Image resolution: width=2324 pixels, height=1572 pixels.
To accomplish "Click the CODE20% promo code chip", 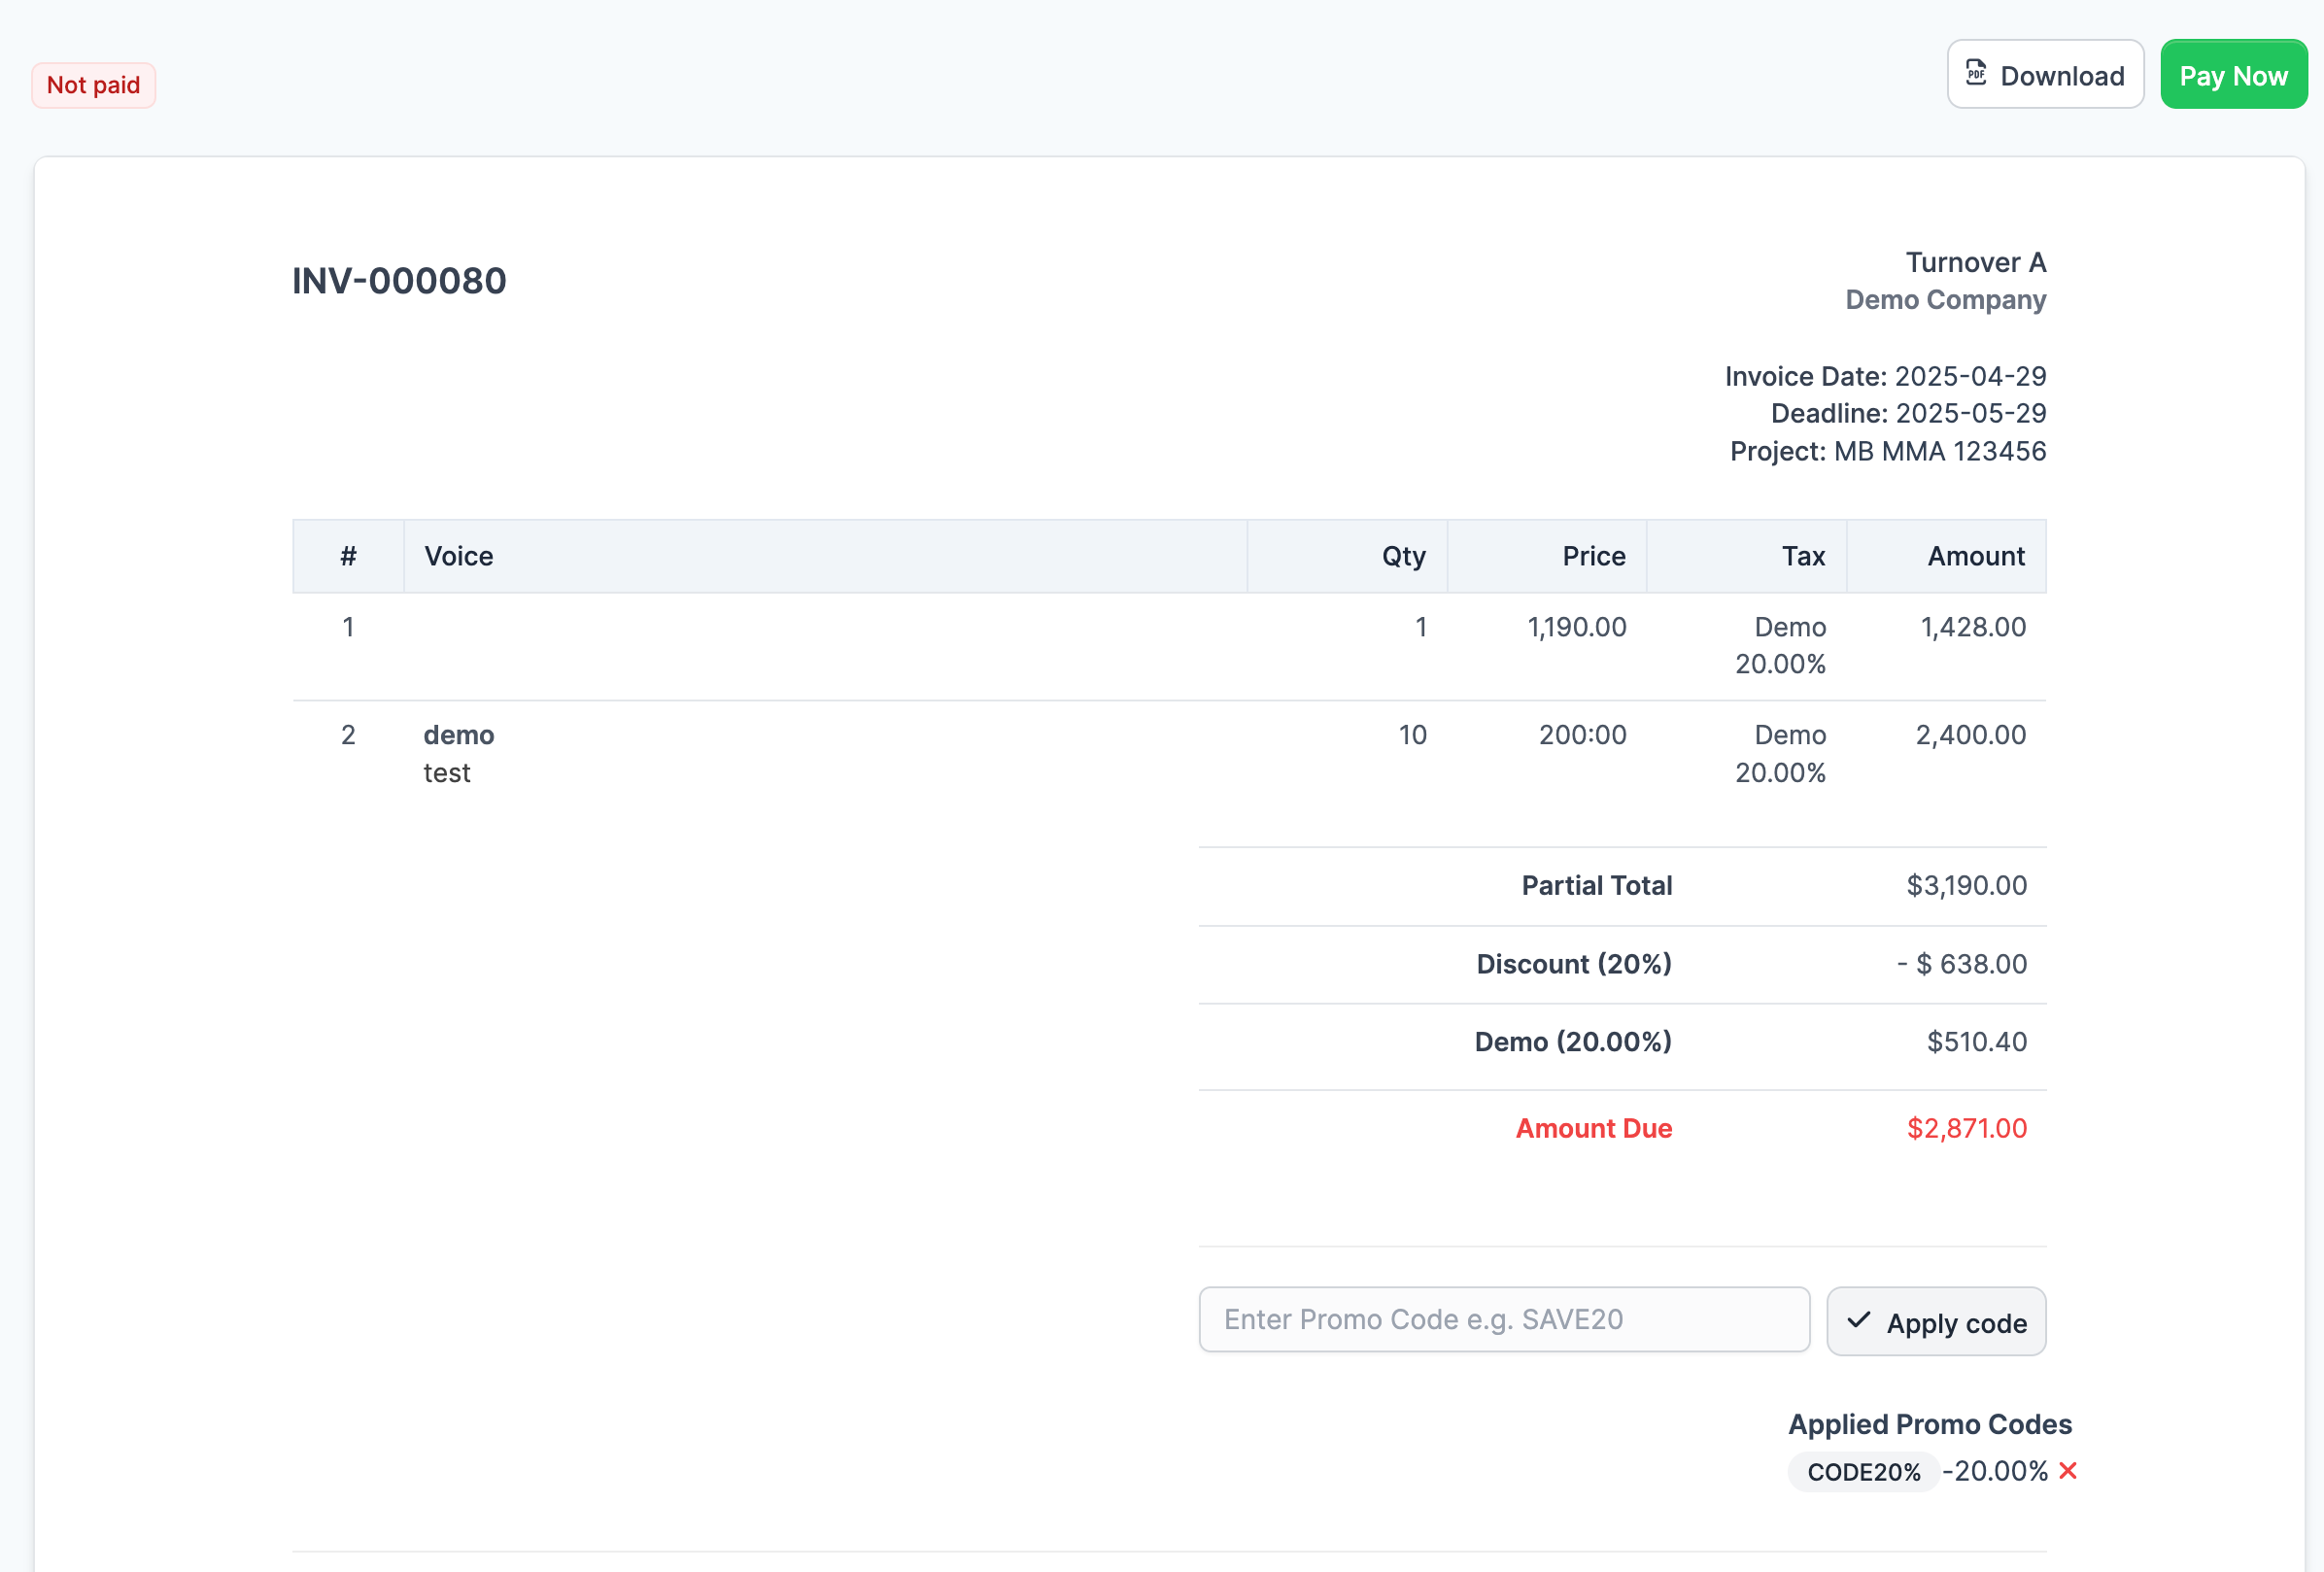I will 1863,1472.
